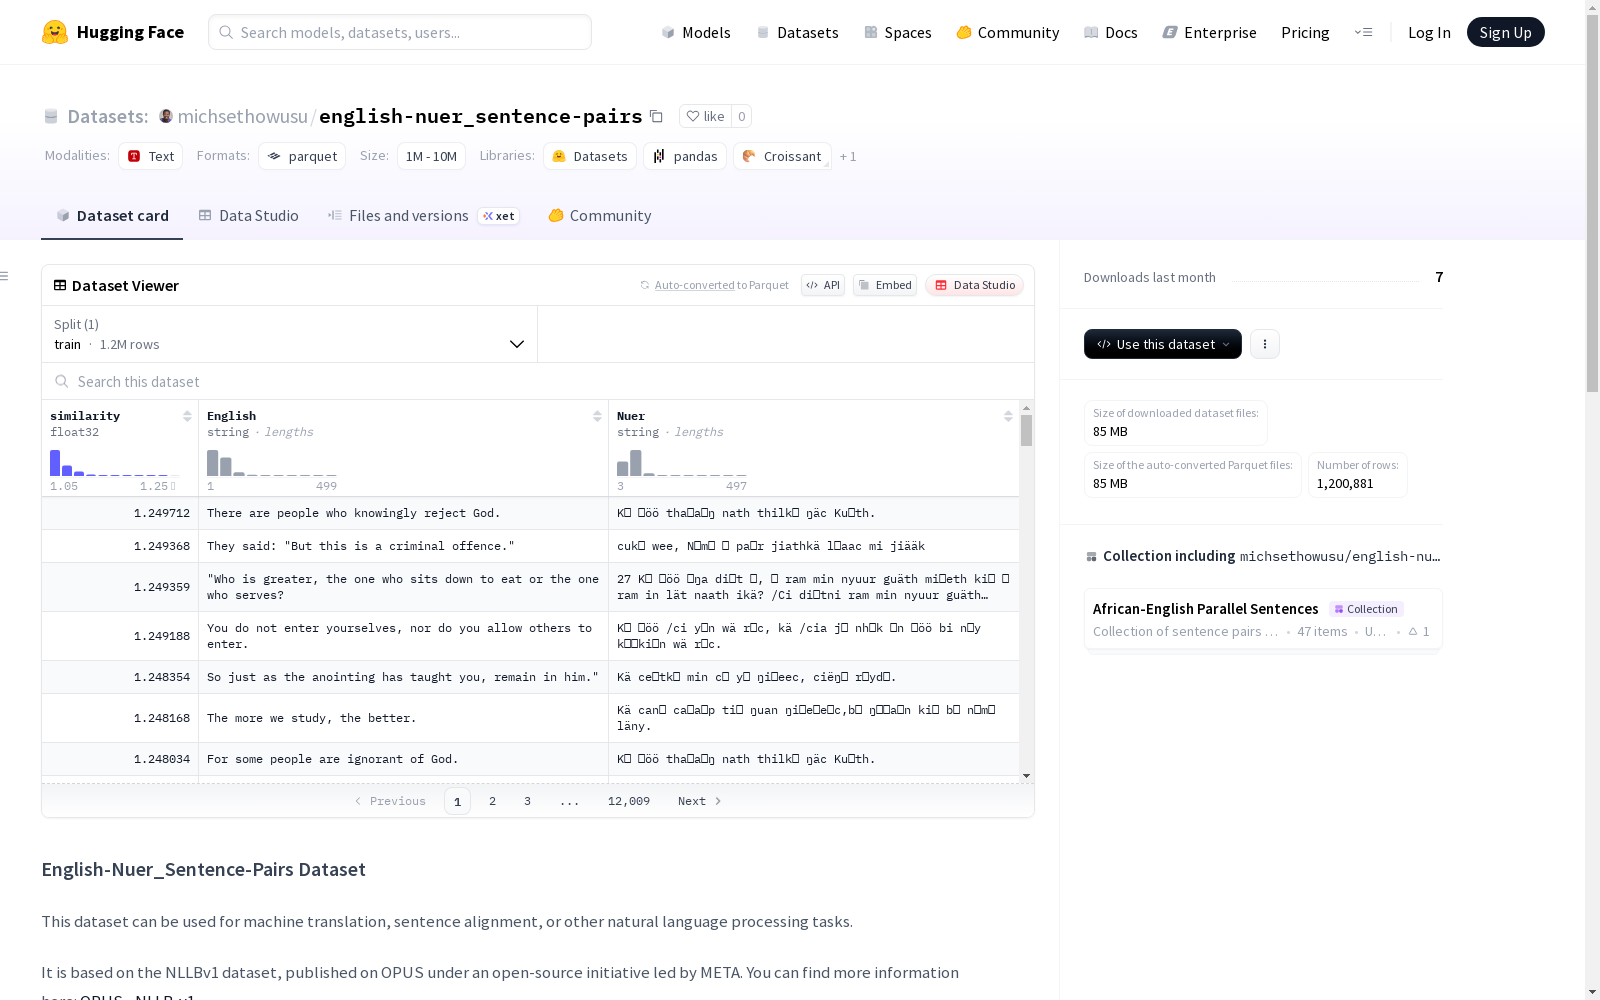Open michsethowusu user profile link
The image size is (1600, 1000).
(242, 116)
